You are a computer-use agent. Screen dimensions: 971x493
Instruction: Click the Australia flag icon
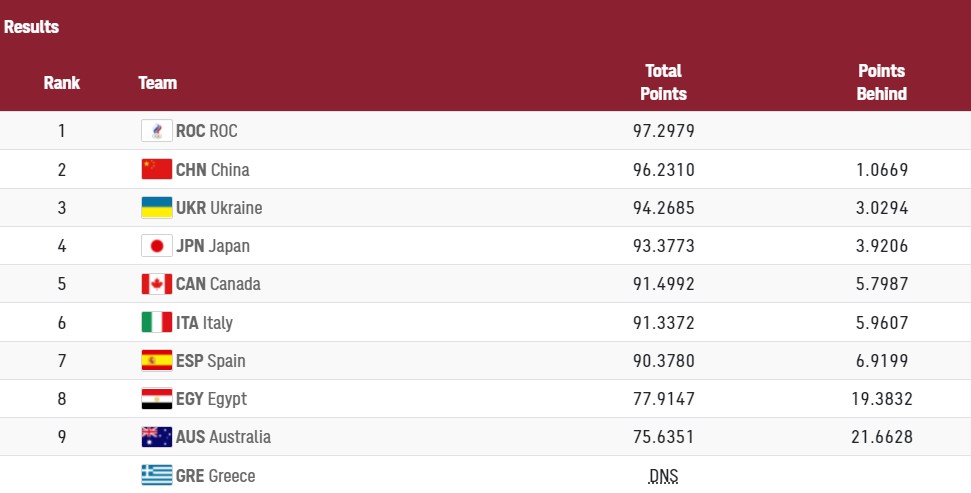[x=157, y=437]
